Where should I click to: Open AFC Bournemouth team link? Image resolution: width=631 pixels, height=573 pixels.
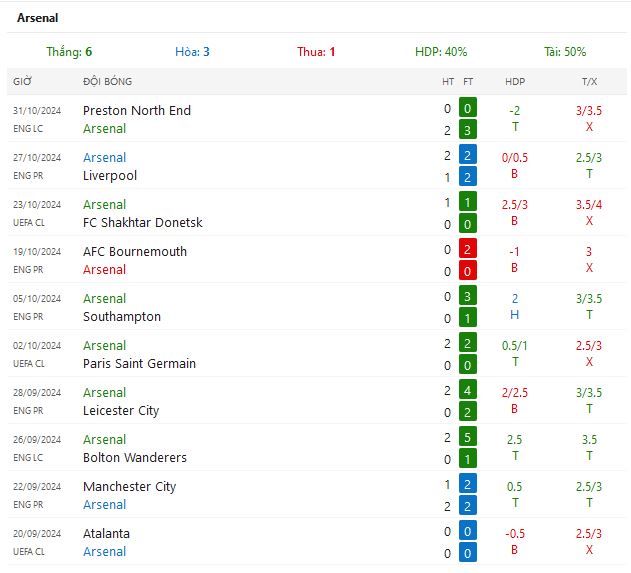point(135,251)
